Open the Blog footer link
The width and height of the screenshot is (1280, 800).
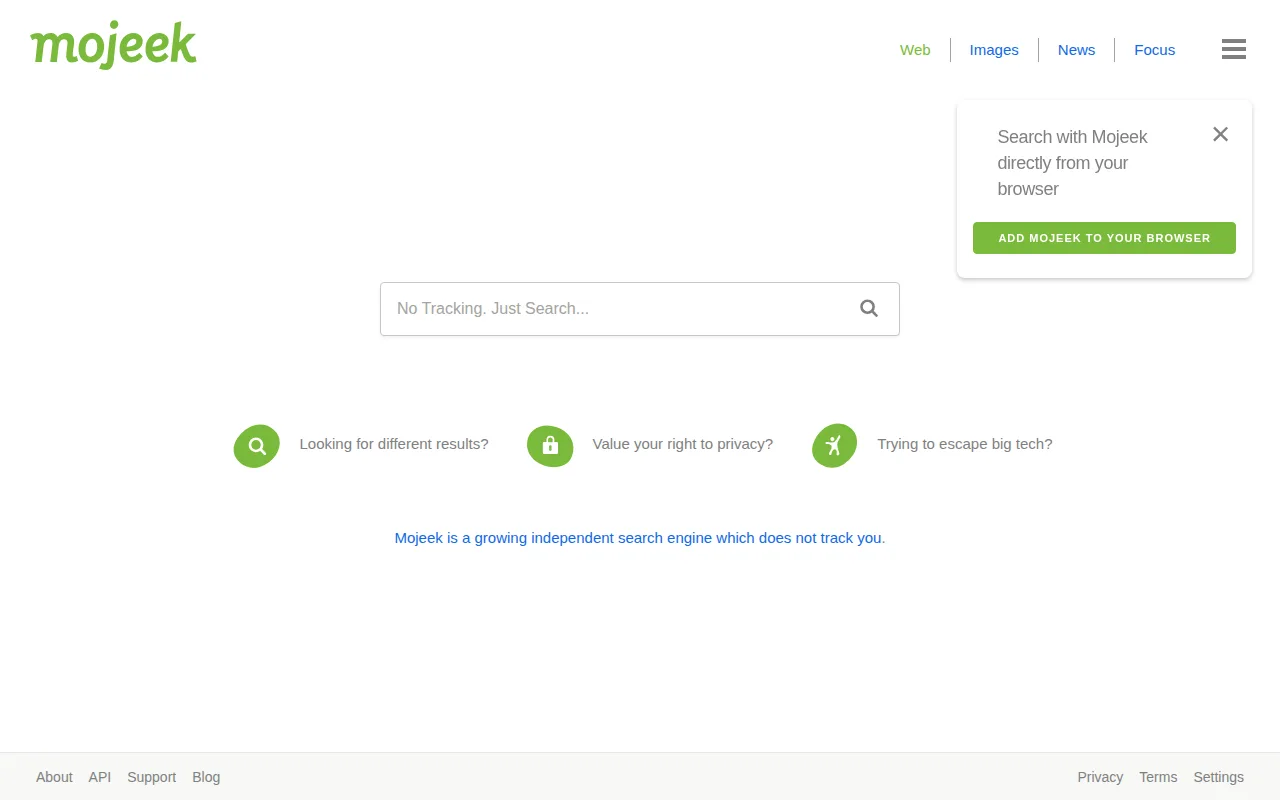tap(206, 777)
